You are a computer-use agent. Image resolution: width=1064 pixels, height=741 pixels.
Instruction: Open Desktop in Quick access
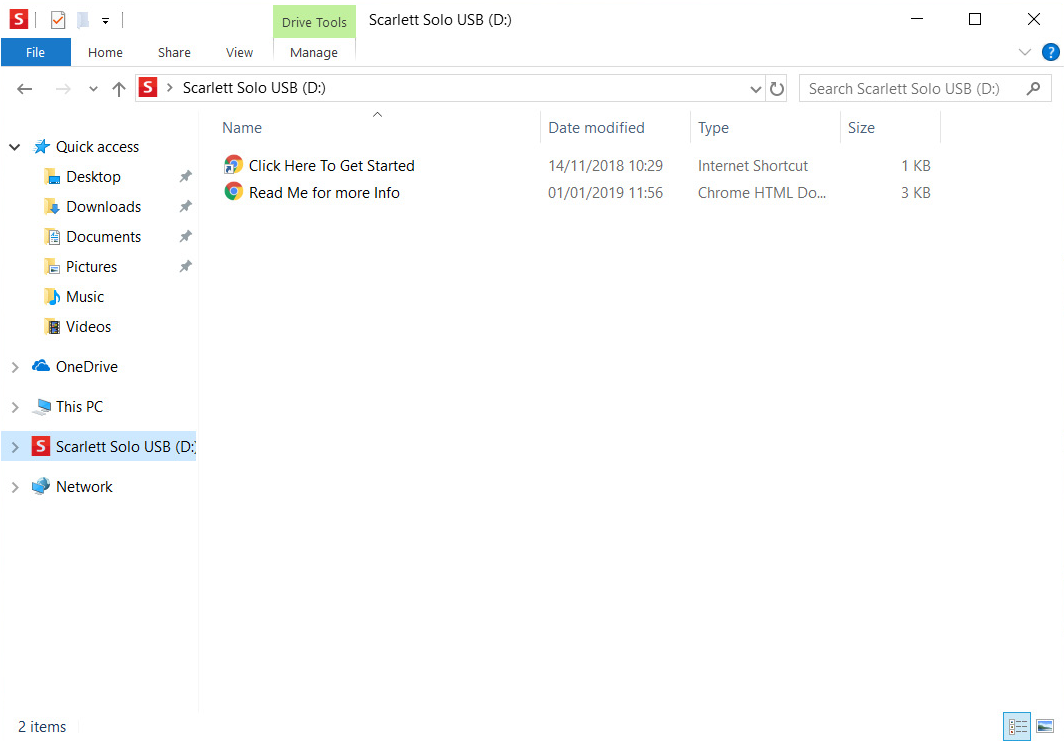point(93,176)
